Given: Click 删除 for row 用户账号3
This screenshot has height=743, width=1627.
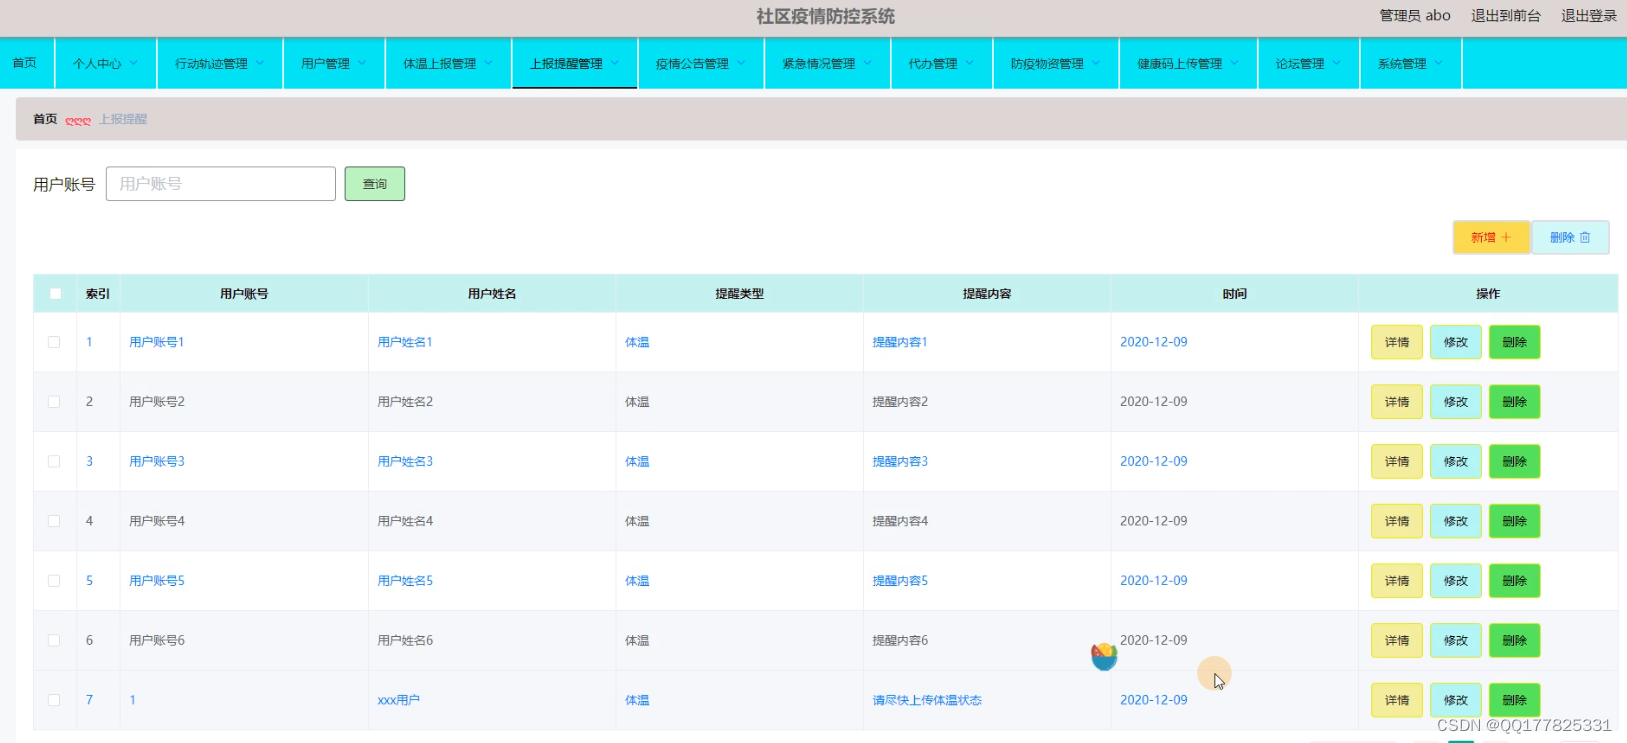Looking at the screenshot, I should [1515, 462].
